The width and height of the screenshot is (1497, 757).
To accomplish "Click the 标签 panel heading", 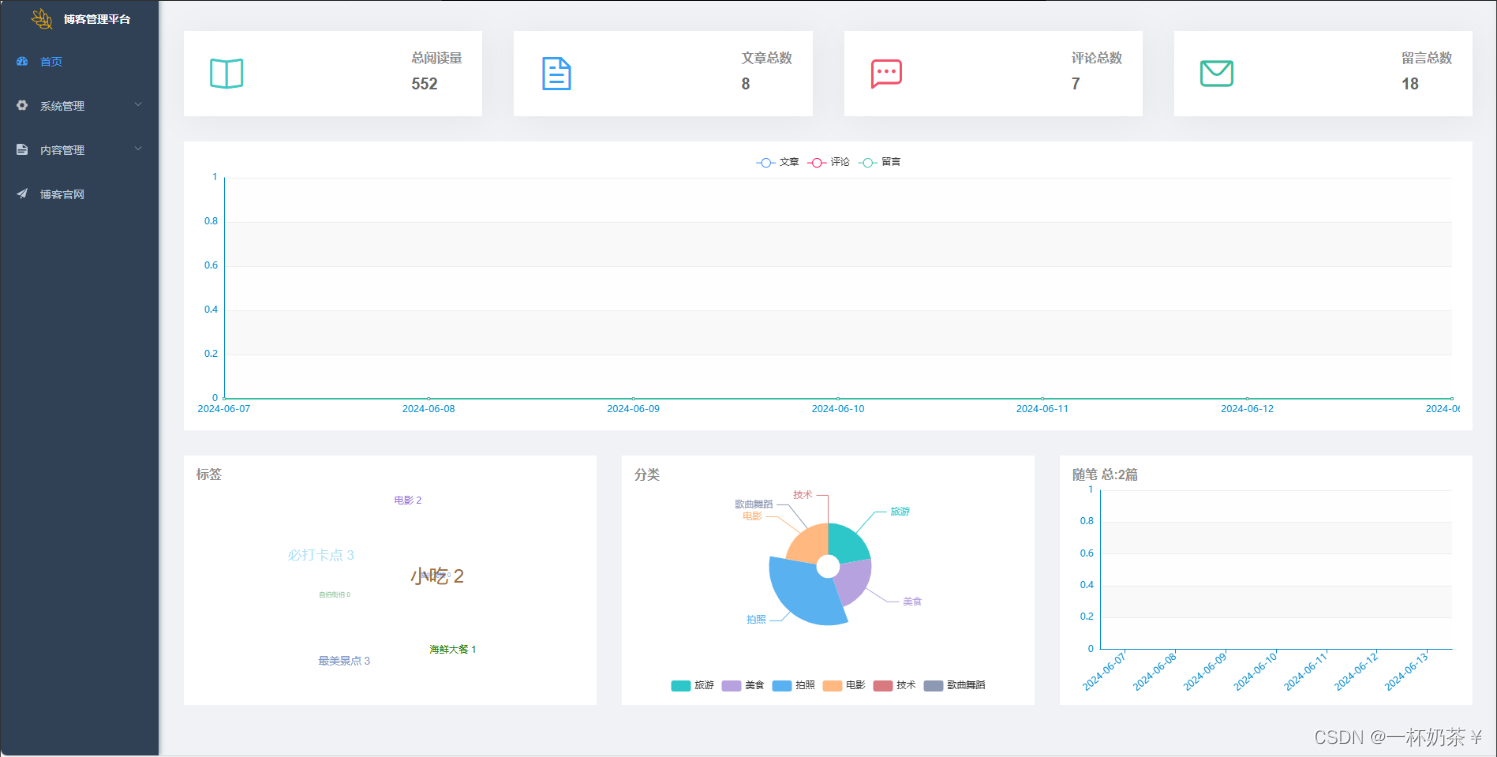I will point(209,474).
